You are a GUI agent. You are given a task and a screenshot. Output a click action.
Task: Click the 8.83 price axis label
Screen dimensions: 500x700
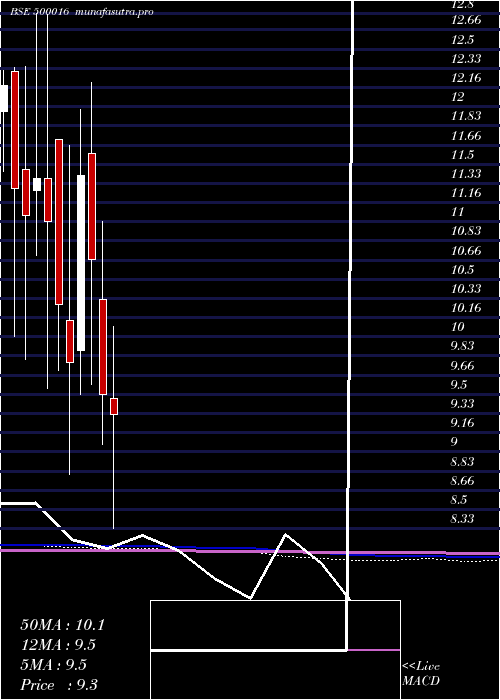(x=462, y=461)
